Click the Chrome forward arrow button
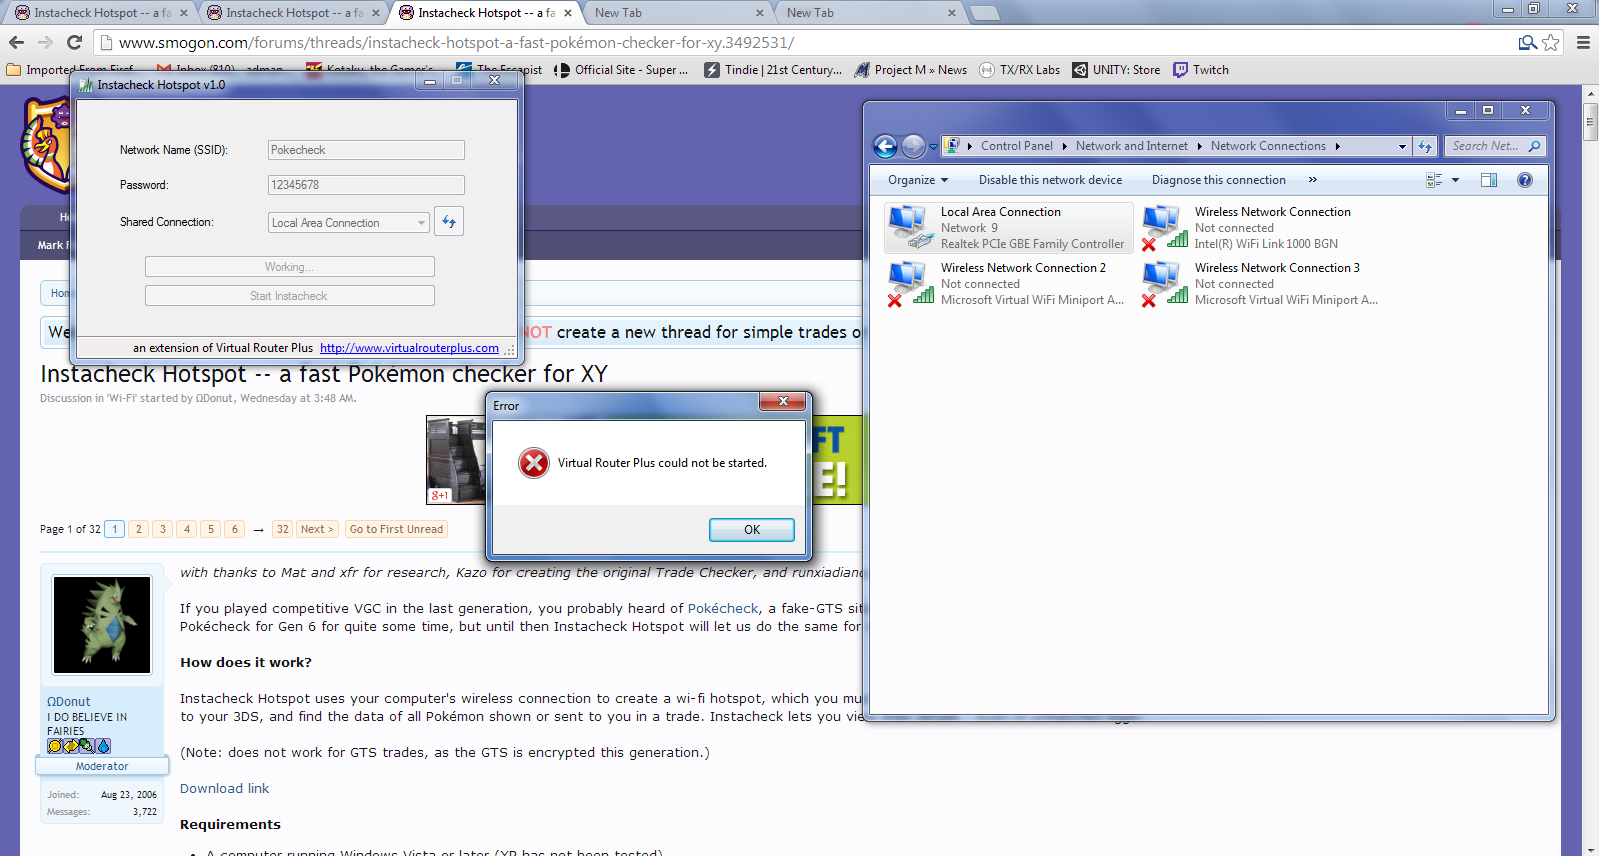 click(45, 42)
